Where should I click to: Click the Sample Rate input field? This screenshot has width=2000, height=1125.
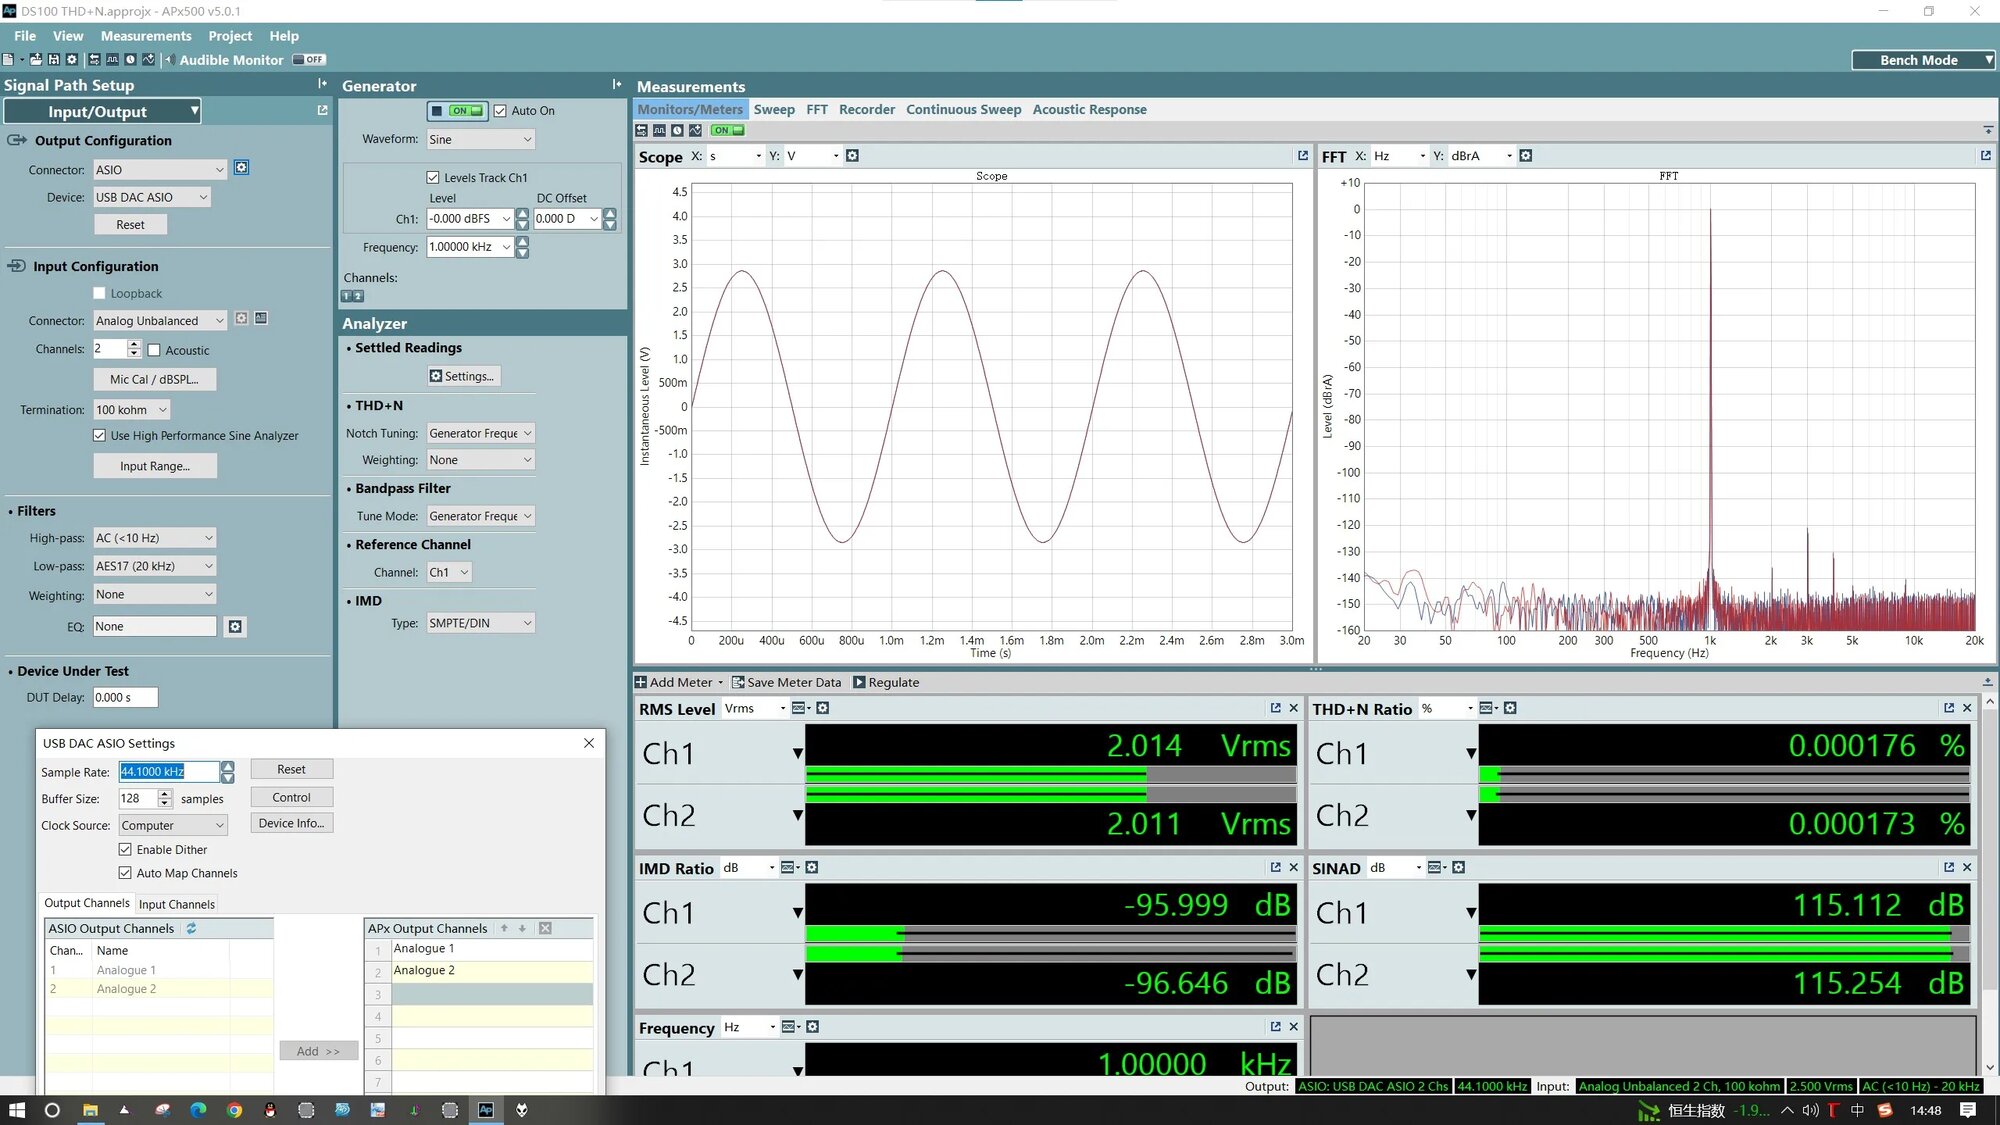(168, 772)
